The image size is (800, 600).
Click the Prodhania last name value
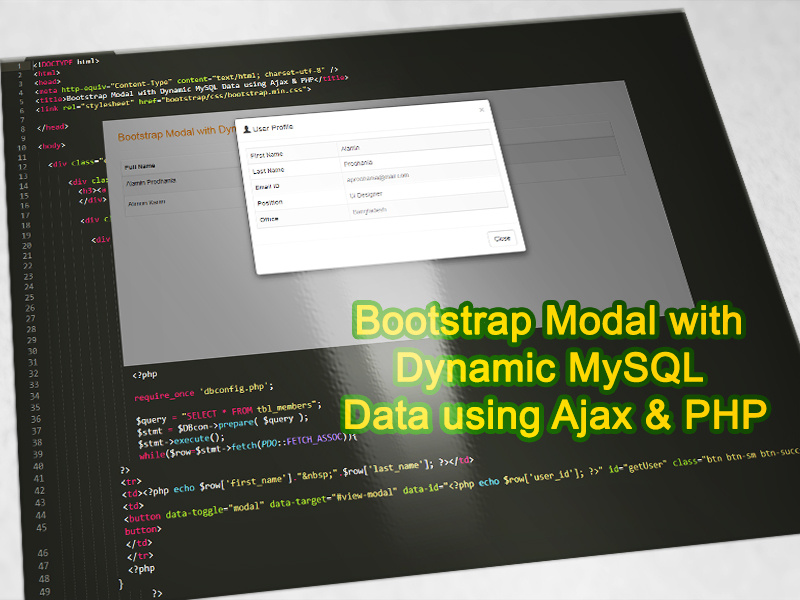(358, 163)
